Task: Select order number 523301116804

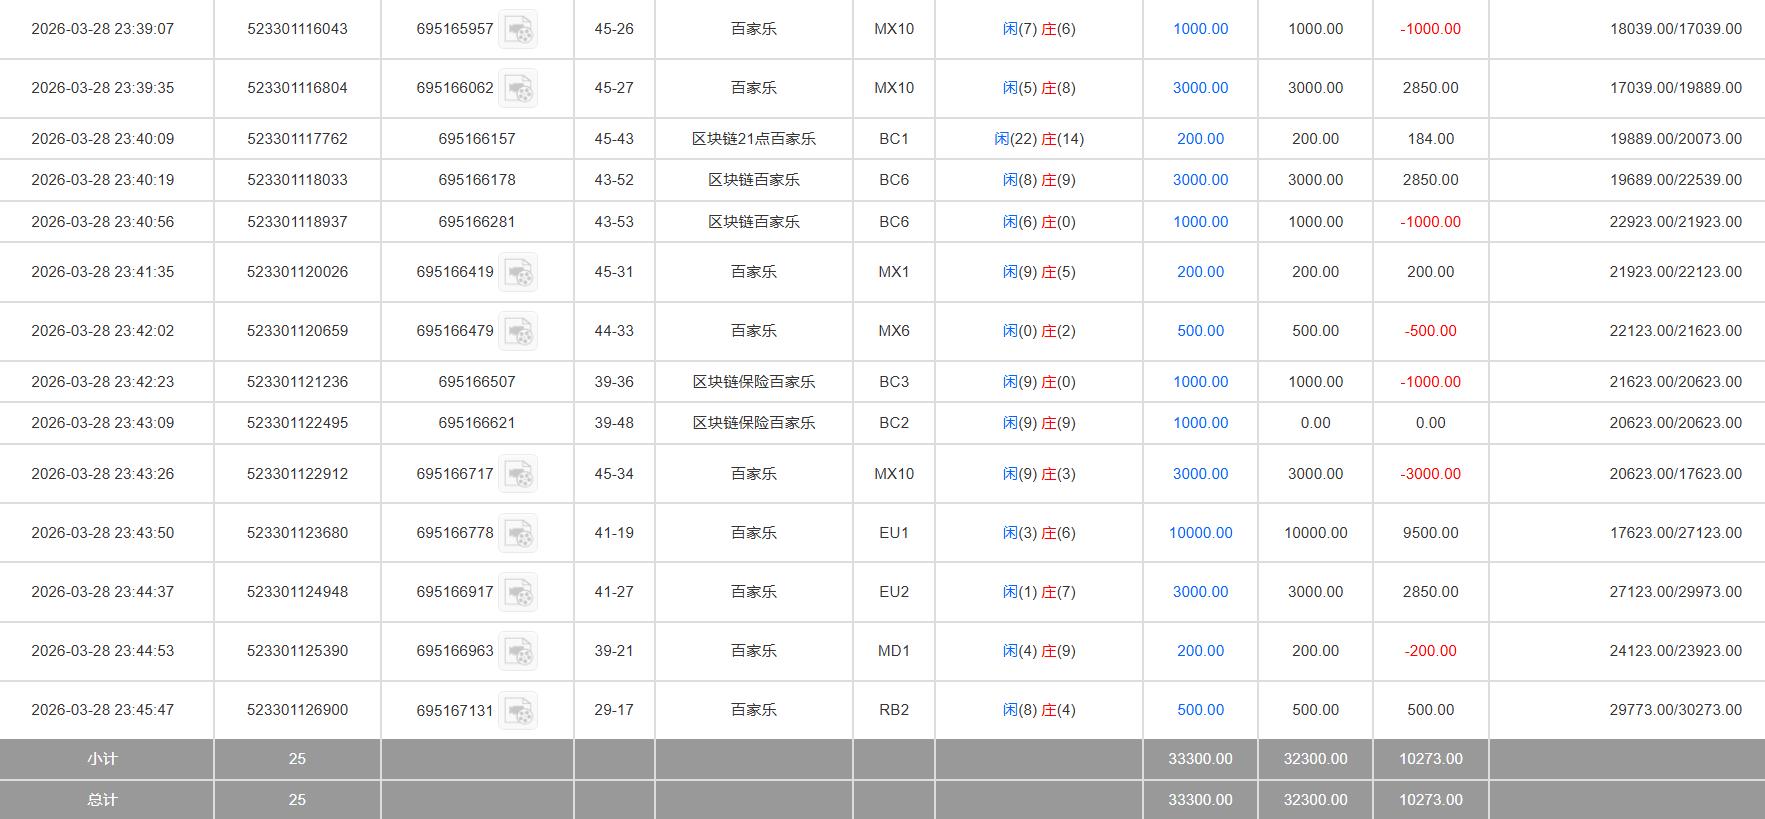Action: [x=297, y=88]
